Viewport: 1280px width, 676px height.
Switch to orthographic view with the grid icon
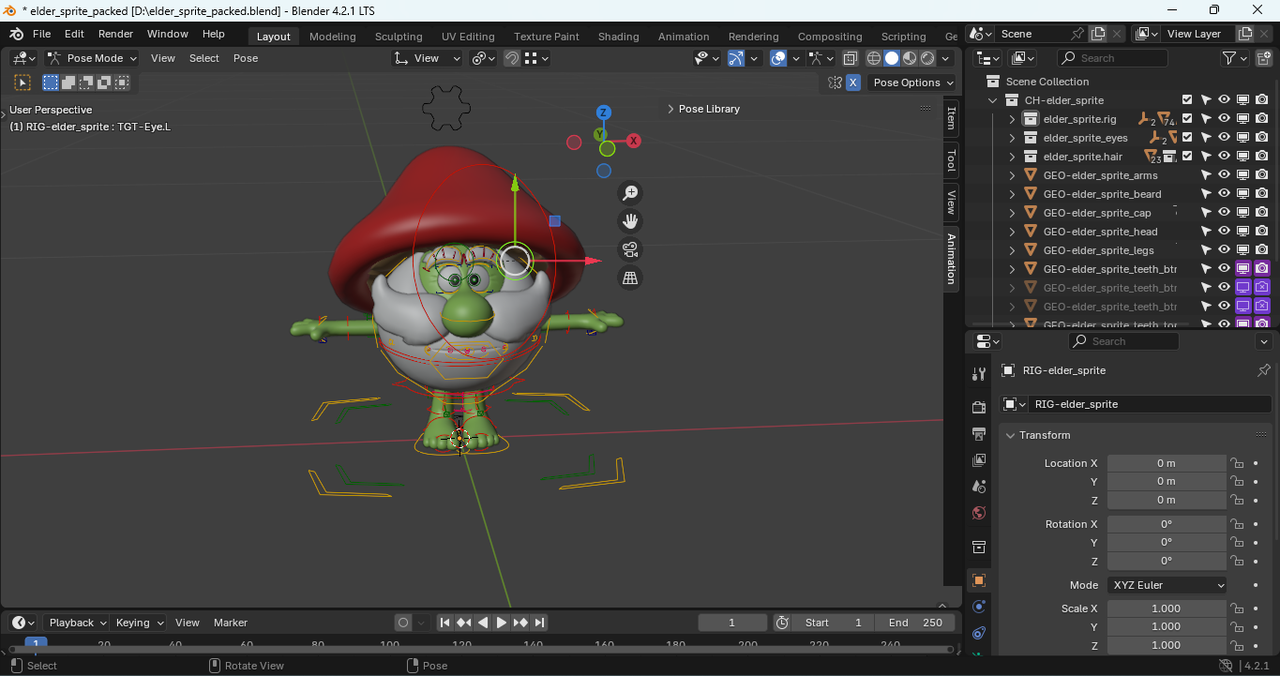630,278
